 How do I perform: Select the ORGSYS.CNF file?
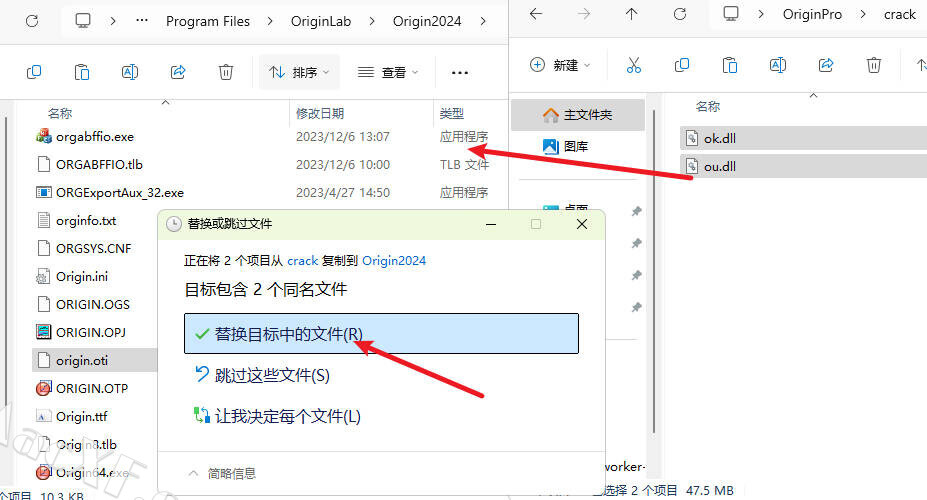coord(95,248)
